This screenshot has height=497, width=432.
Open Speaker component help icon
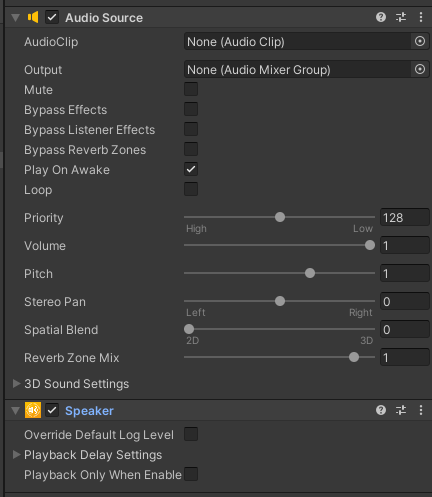pos(381,410)
